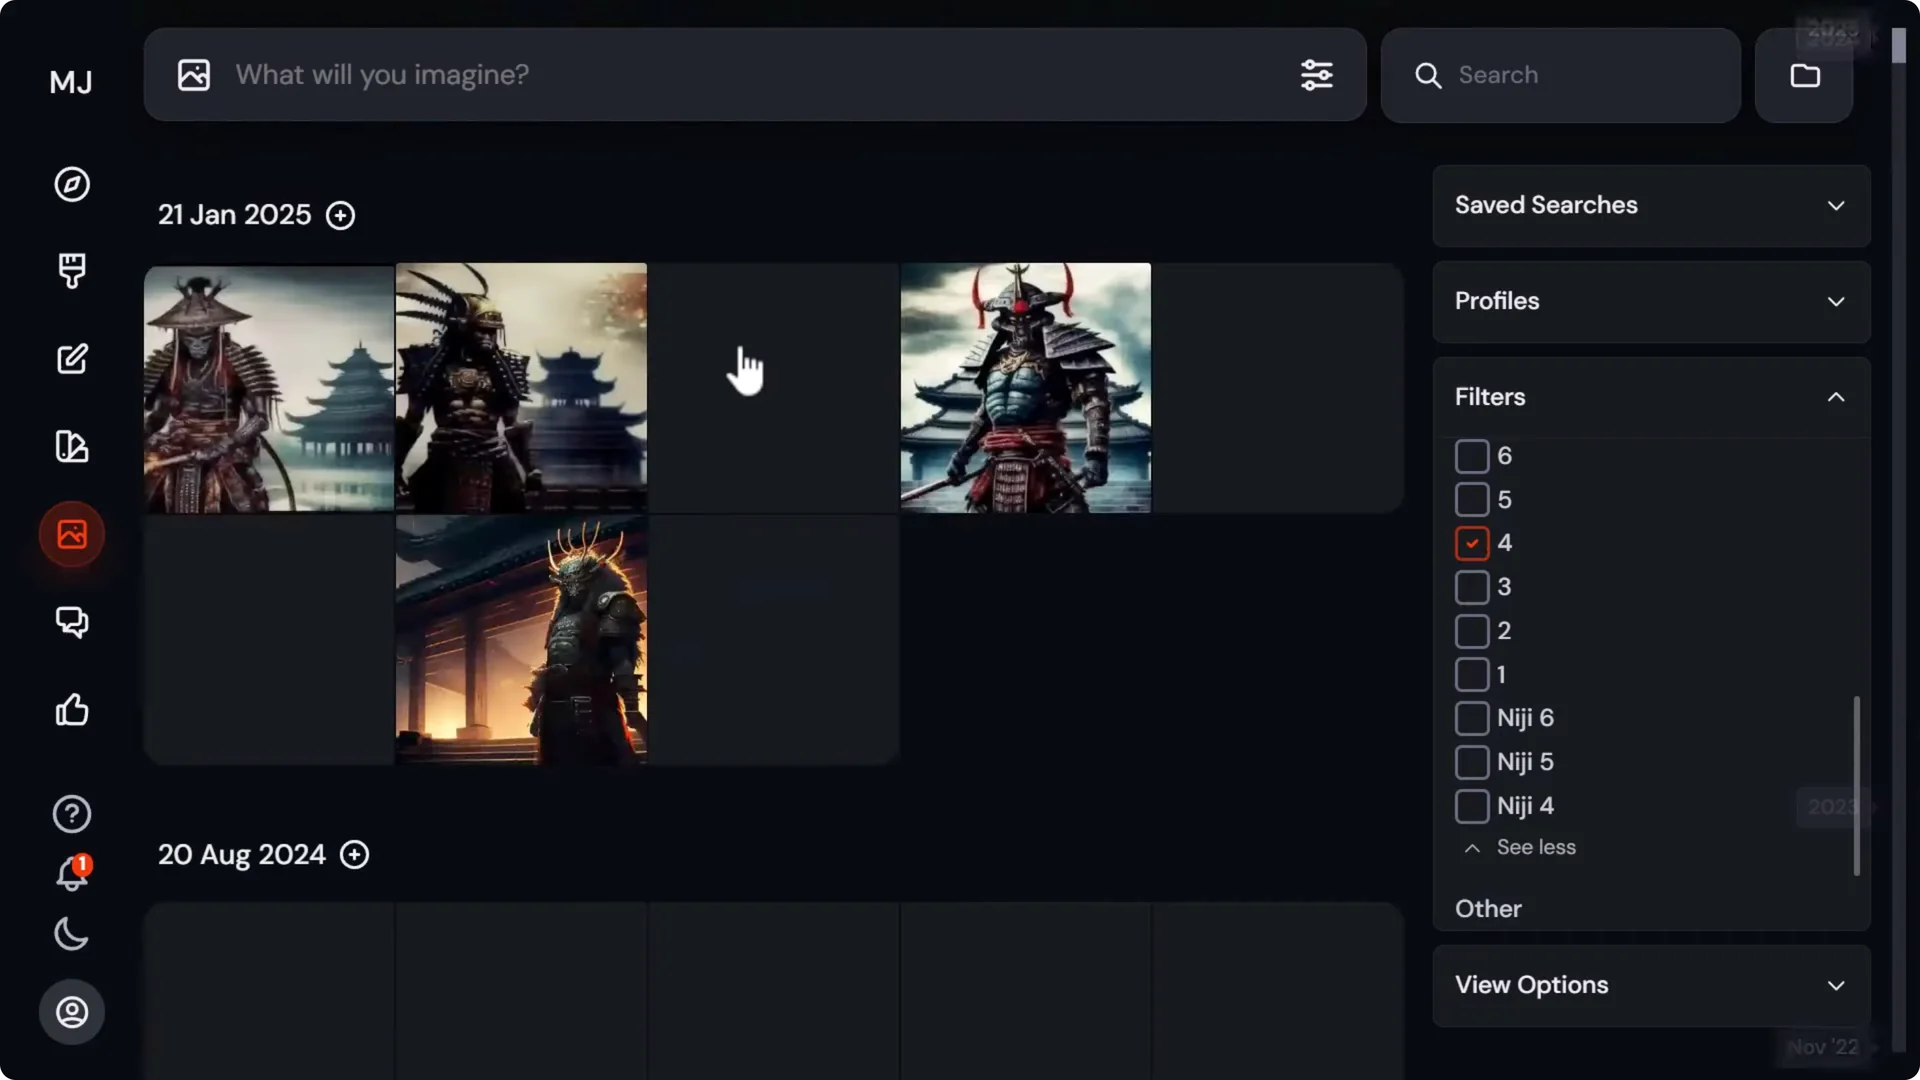Open the account avatar menu
This screenshot has width=1920, height=1080.
71,1011
